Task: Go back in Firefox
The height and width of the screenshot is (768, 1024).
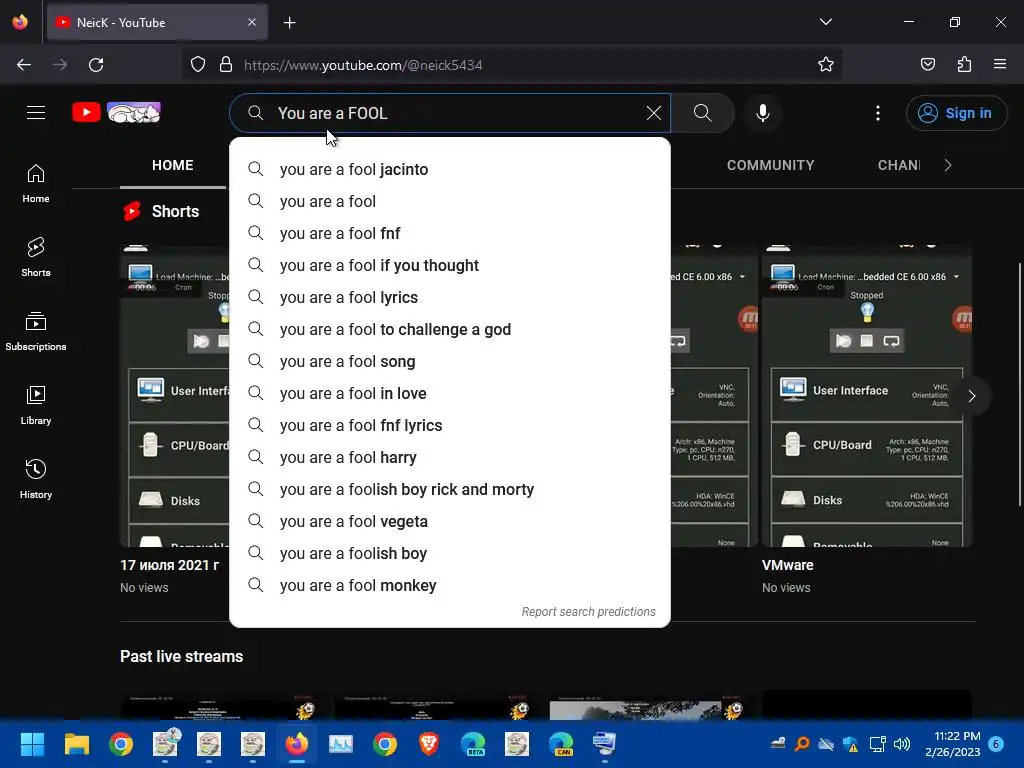Action: point(24,65)
